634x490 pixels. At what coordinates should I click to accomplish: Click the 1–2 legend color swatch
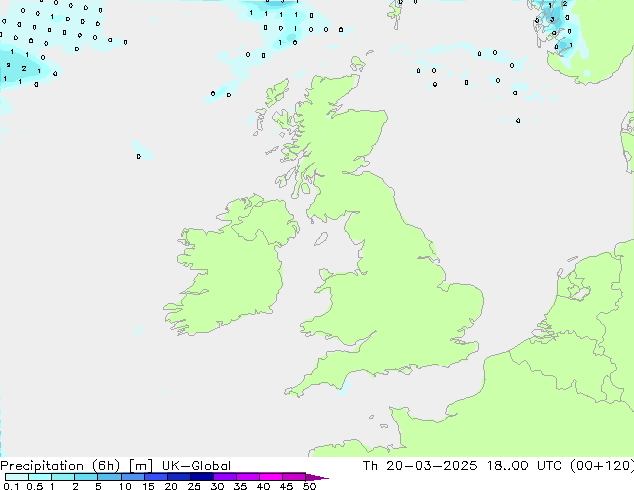[63, 477]
